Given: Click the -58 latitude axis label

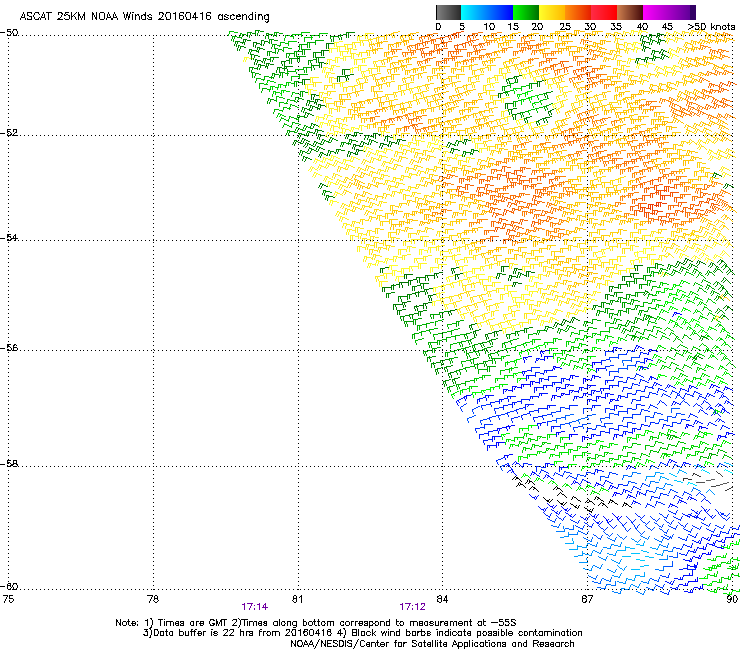Looking at the screenshot, I should click(9, 464).
